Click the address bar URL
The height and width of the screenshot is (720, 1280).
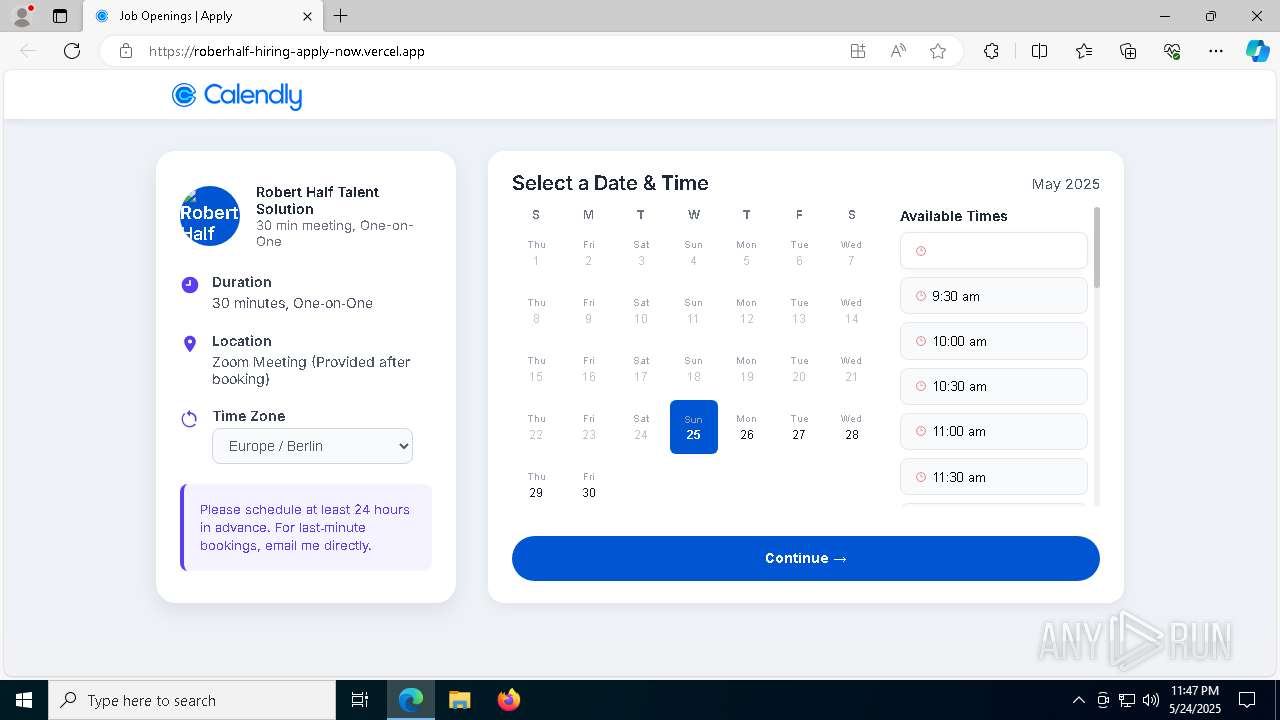click(287, 51)
